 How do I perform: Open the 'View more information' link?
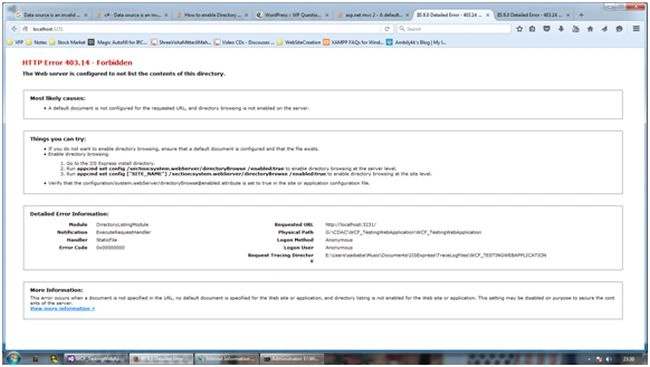click(62, 309)
